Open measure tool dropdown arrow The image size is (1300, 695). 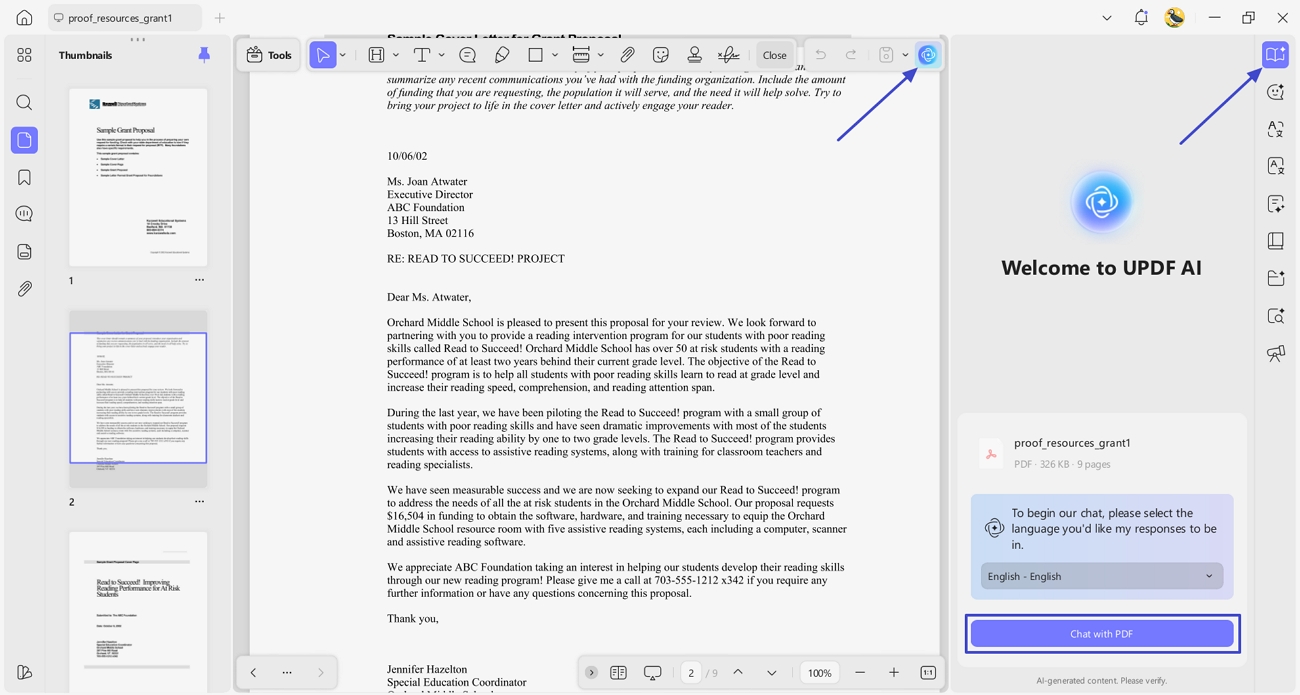pyautogui.click(x=600, y=55)
